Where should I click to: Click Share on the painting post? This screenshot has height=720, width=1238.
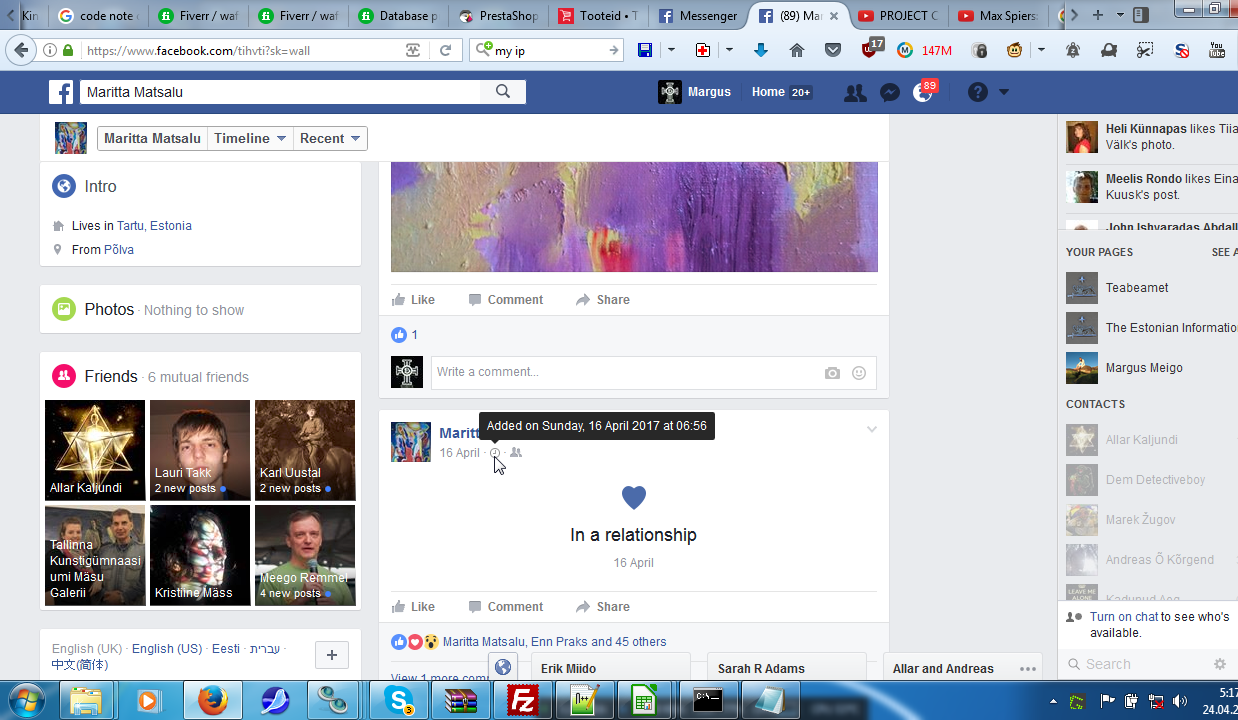603,300
